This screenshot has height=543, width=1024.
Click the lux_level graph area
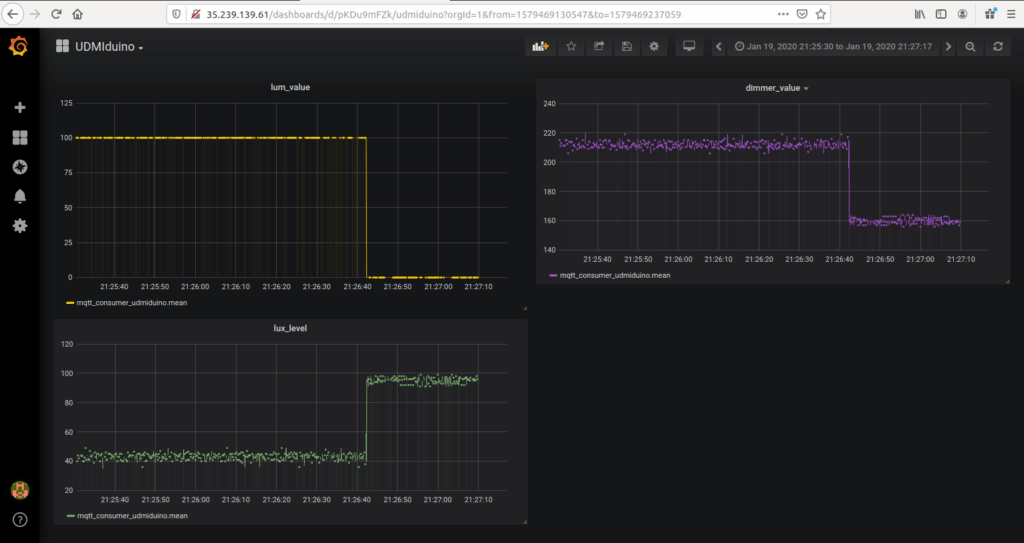(291, 417)
